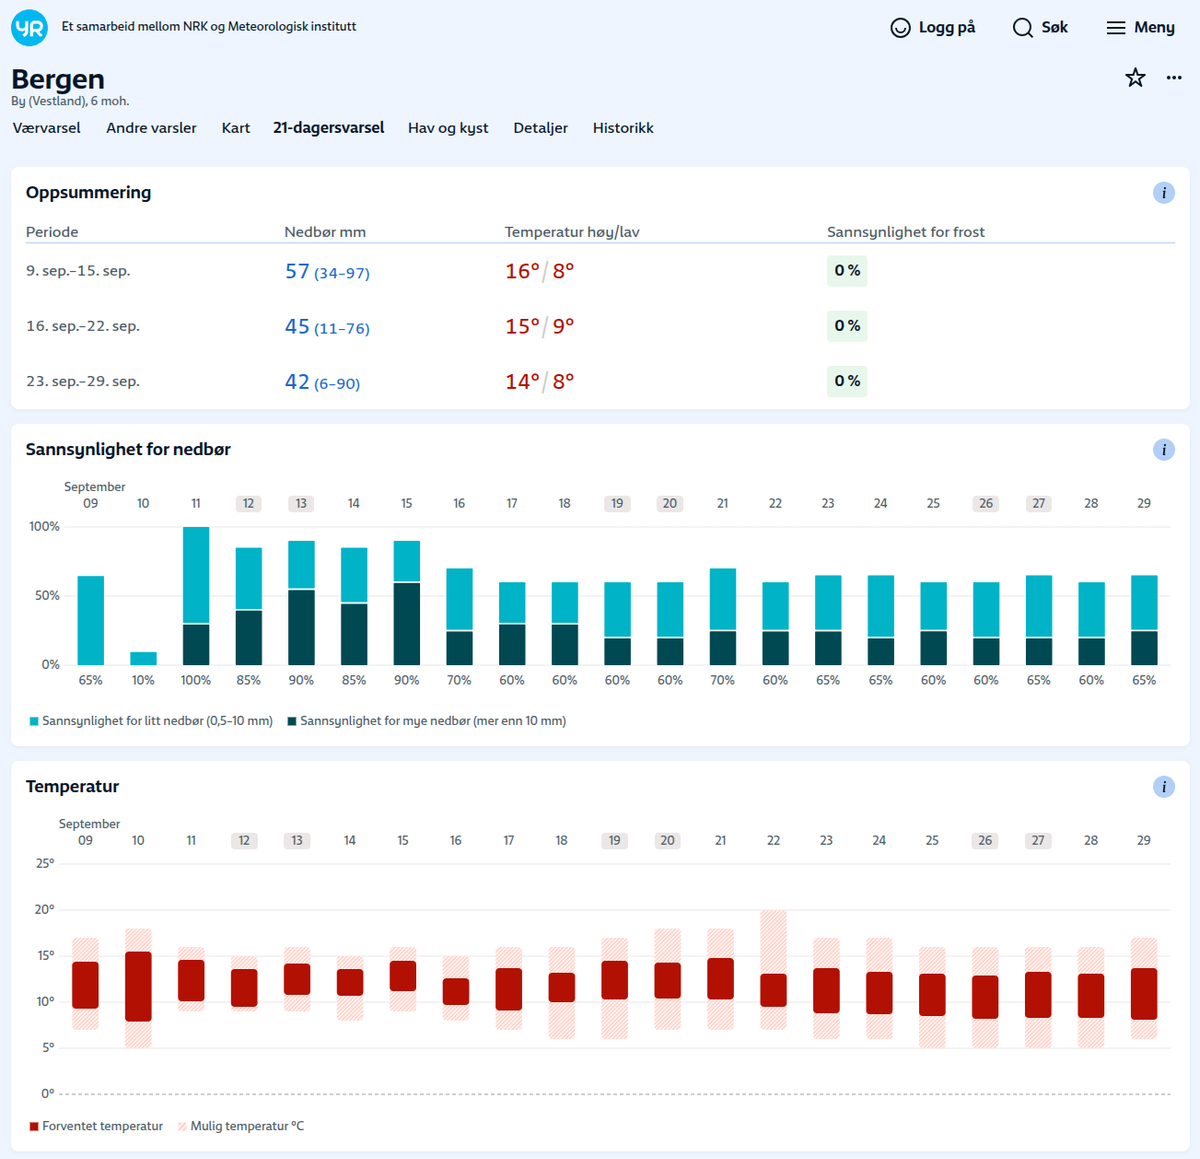Click the 10% label under September 10
The image size is (1200, 1159).
click(x=143, y=680)
